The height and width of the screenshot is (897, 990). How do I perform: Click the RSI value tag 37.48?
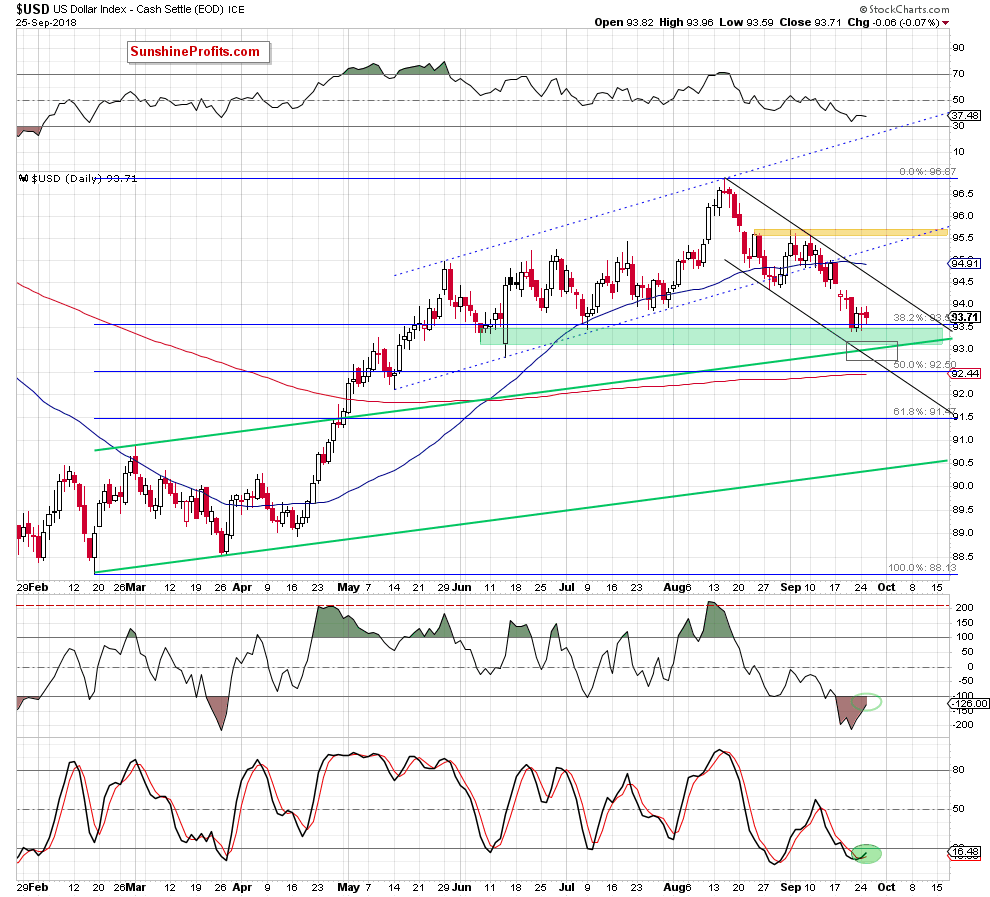click(x=965, y=116)
